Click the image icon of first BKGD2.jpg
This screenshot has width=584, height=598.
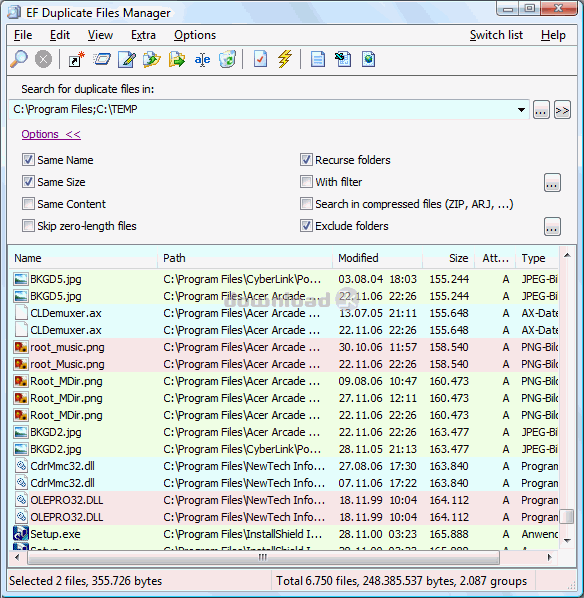click(21, 432)
